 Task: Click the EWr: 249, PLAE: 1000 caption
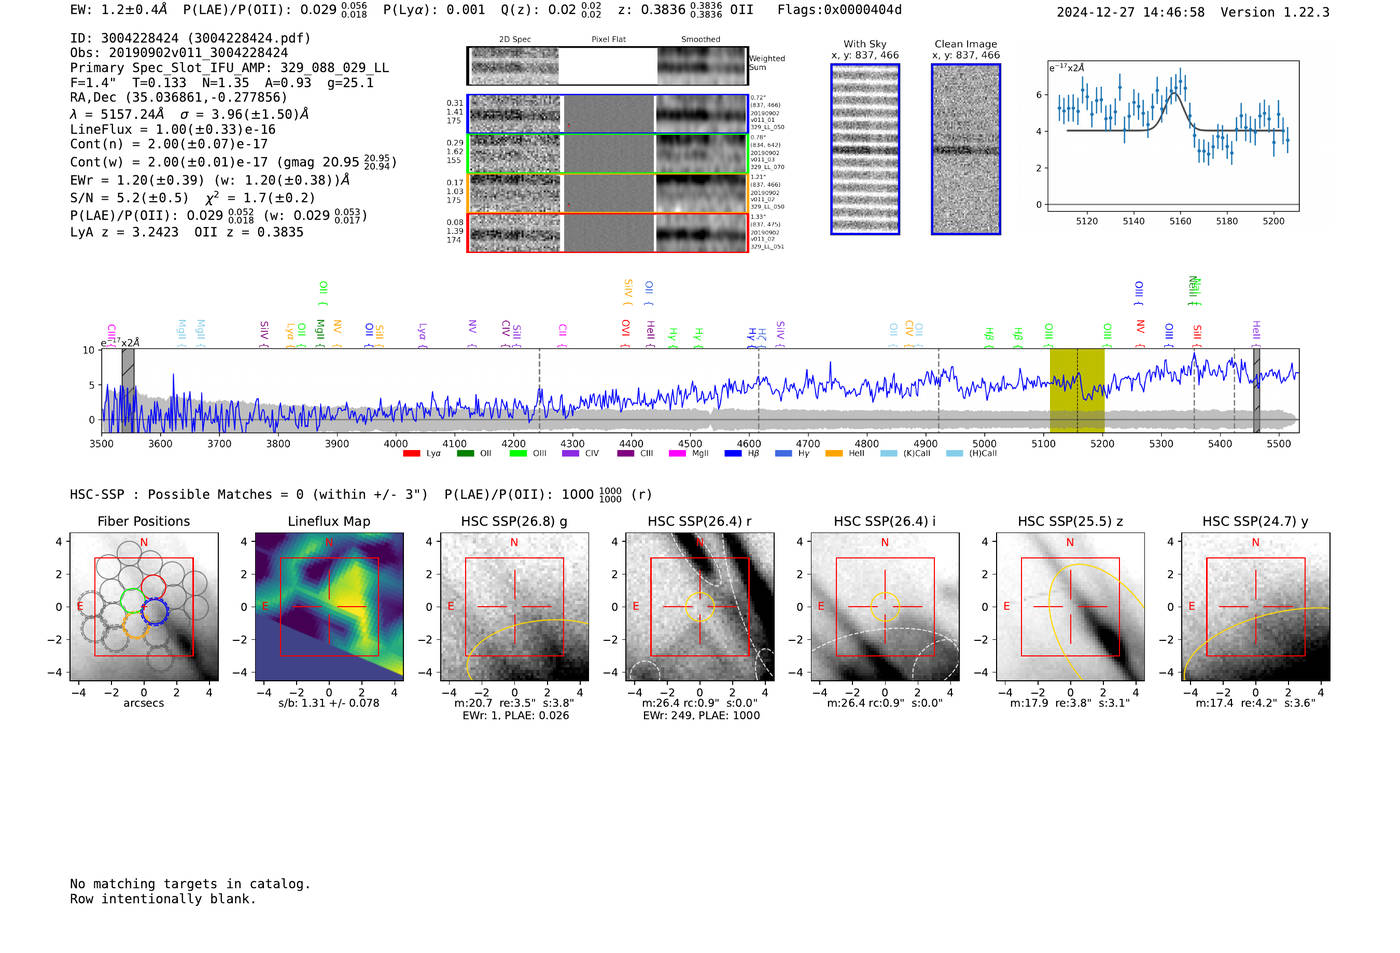[701, 715]
